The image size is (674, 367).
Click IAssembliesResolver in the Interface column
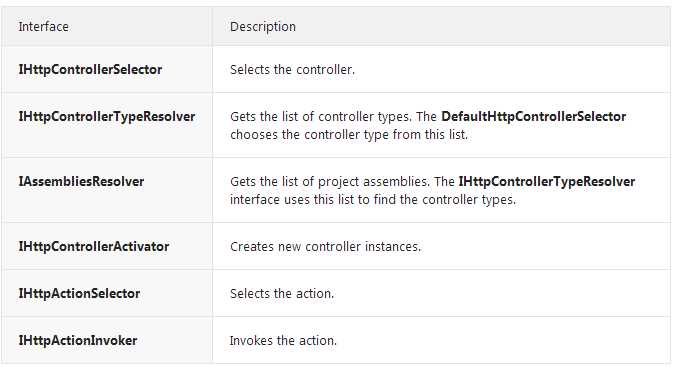[x=81, y=181]
